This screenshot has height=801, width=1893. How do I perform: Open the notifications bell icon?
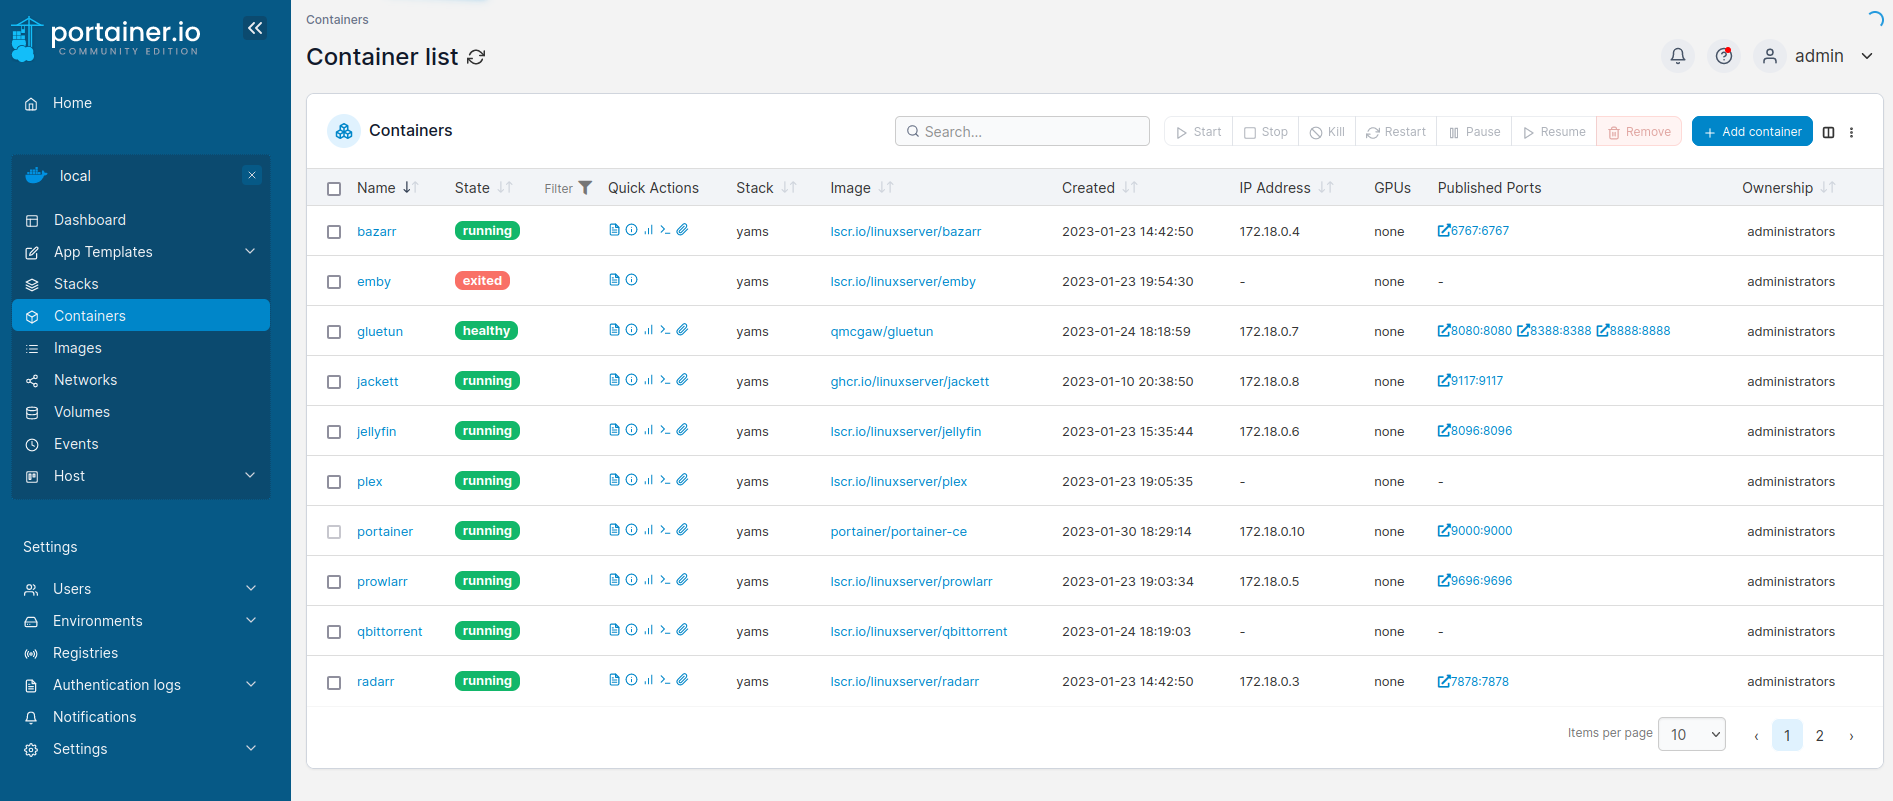coord(1678,56)
